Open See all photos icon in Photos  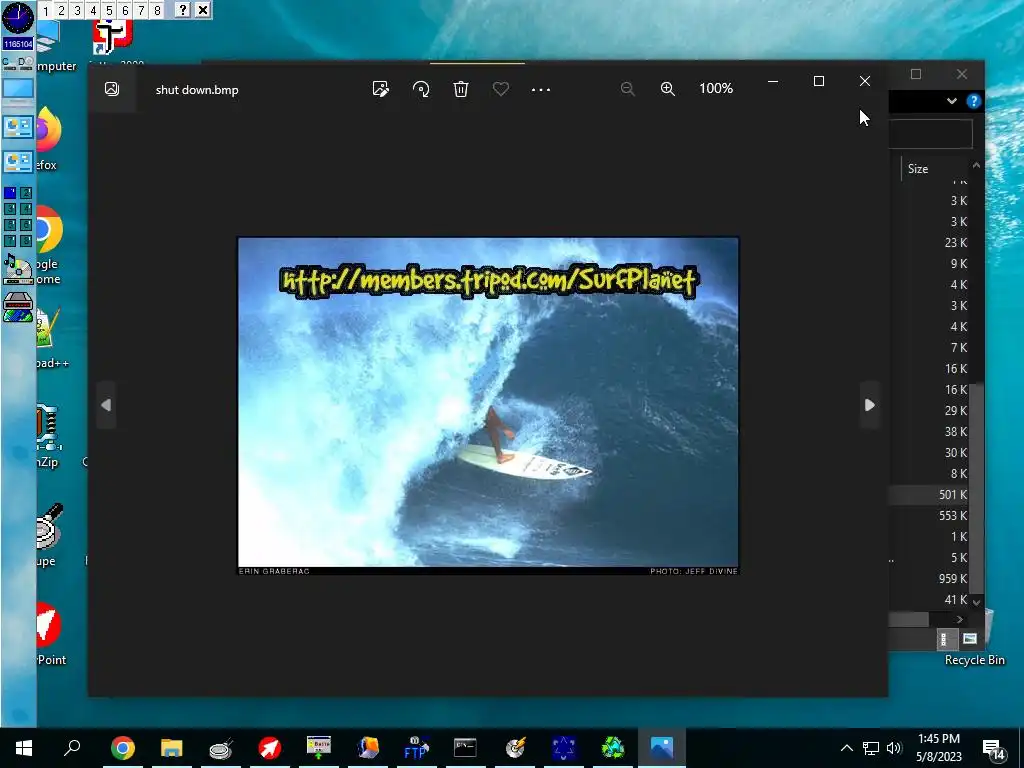point(112,89)
